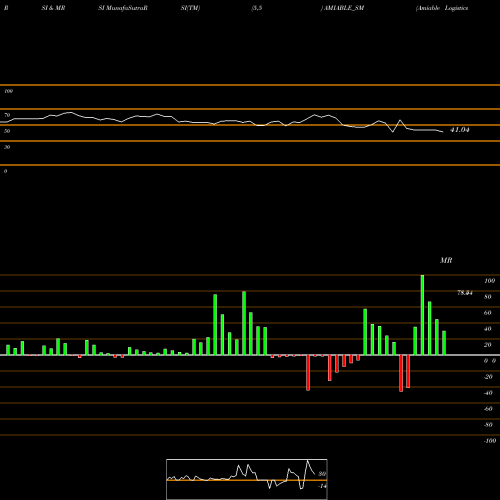This screenshot has height=500, width=500.
Task: Click the MR axis label -20
Action: (x=488, y=377)
